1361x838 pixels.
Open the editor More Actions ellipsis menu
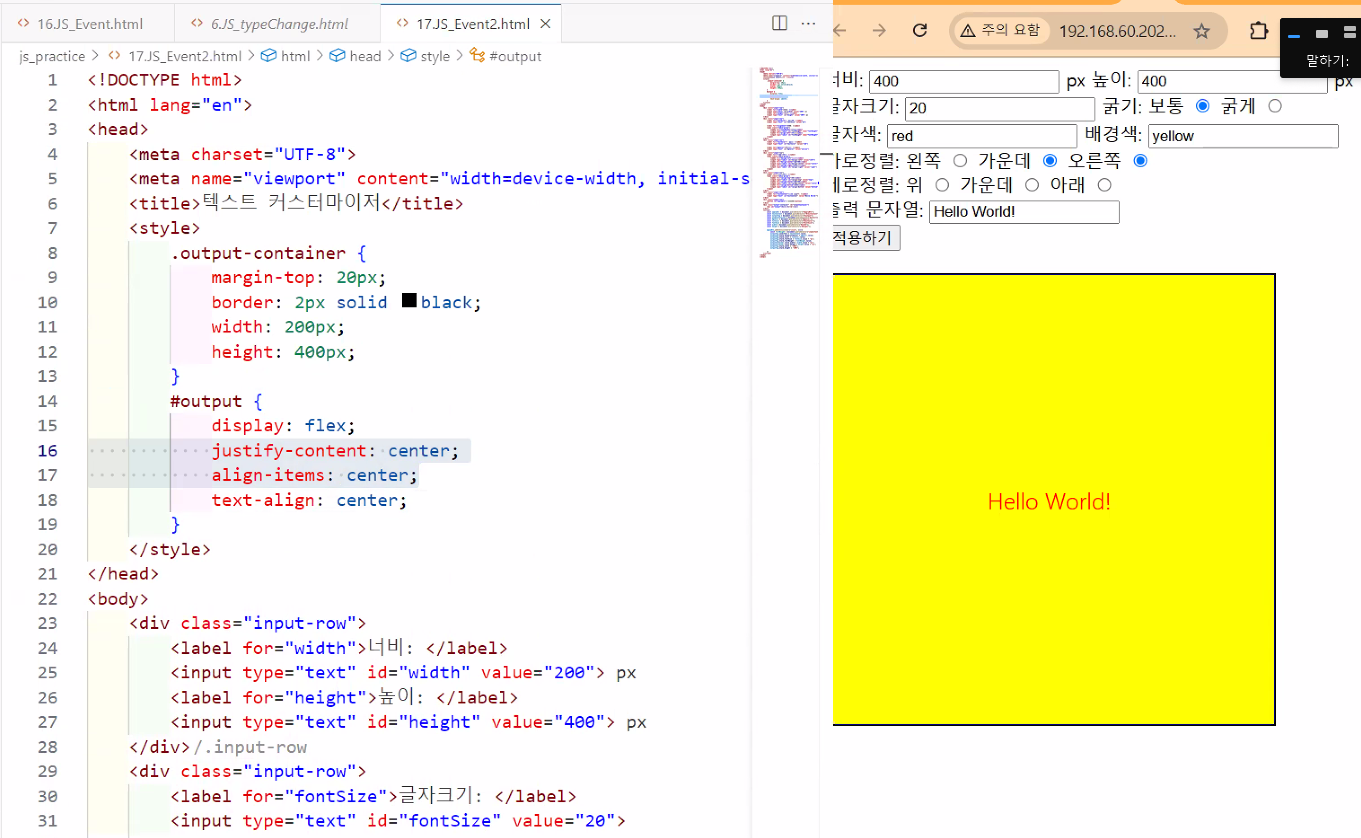click(809, 23)
